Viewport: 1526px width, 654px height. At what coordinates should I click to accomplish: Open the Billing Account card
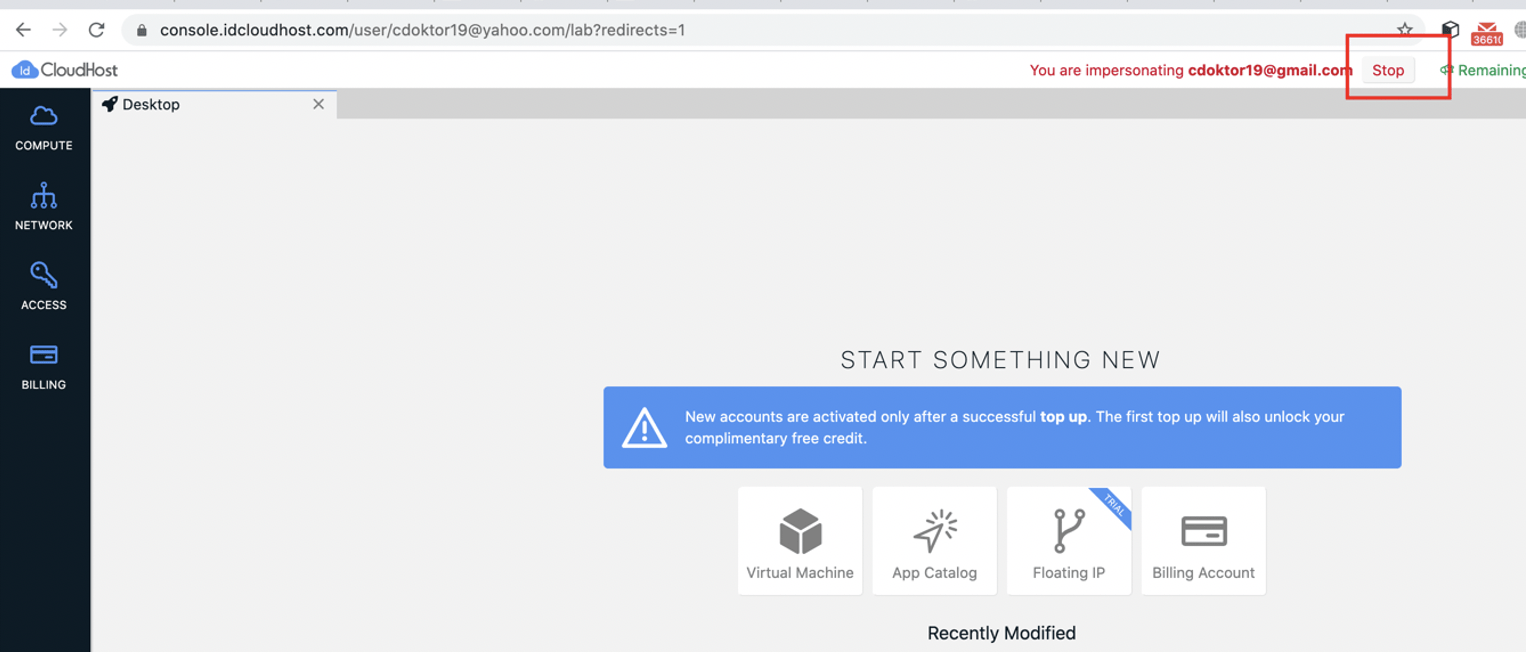pyautogui.click(x=1203, y=540)
